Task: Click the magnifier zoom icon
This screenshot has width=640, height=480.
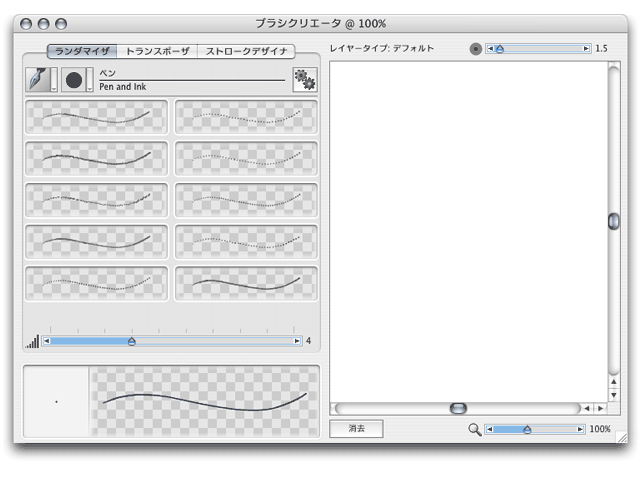Action: click(475, 429)
